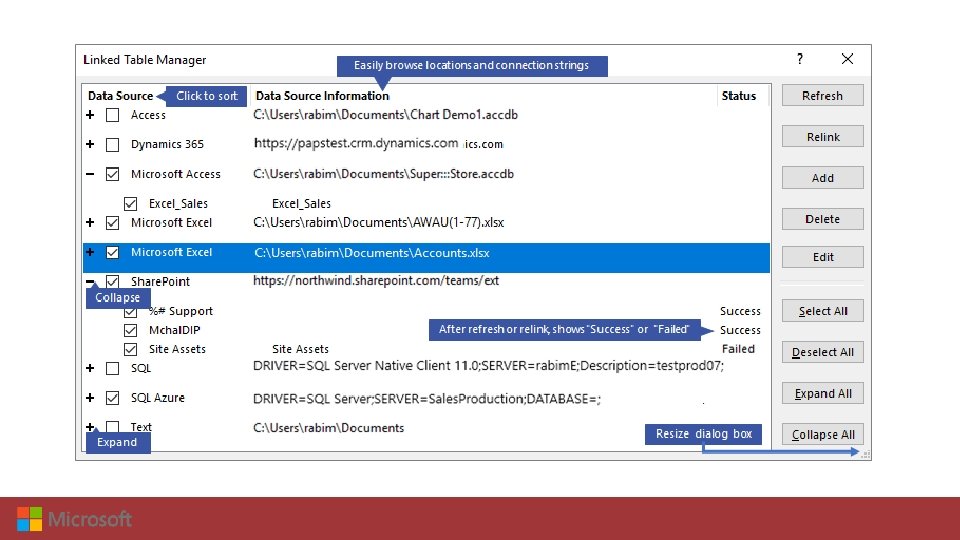Screen dimensions: 960x540
Task: Click Data Source Information column header
Action: [x=322, y=96]
